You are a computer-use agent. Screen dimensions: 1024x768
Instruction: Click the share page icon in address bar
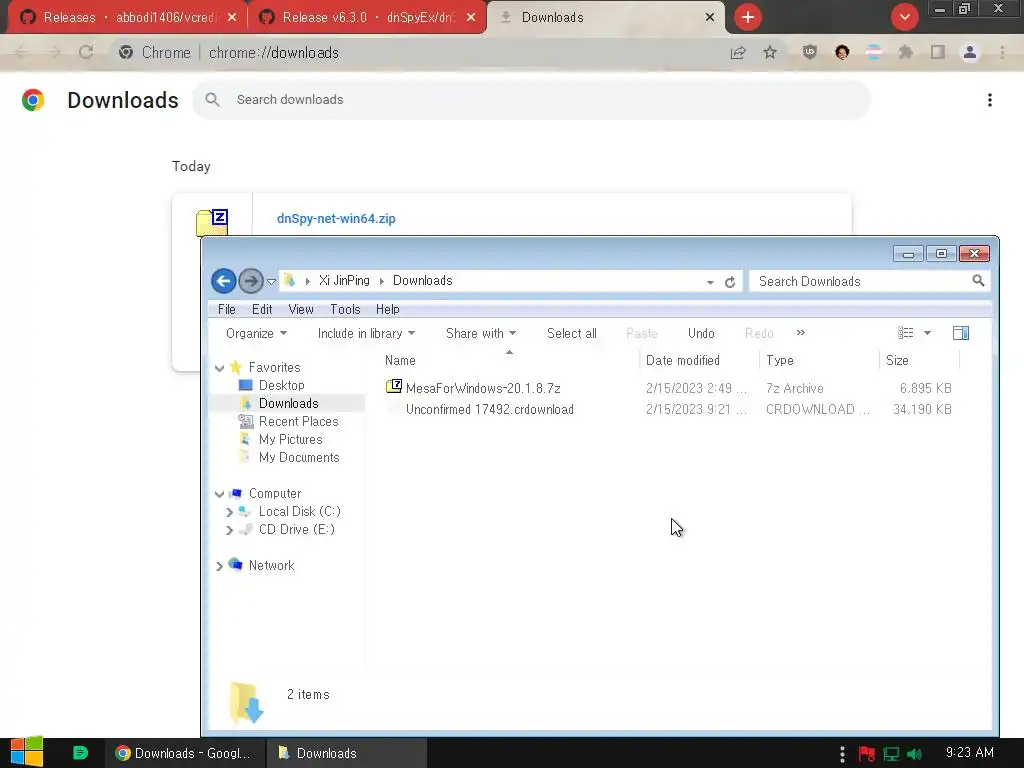point(738,53)
